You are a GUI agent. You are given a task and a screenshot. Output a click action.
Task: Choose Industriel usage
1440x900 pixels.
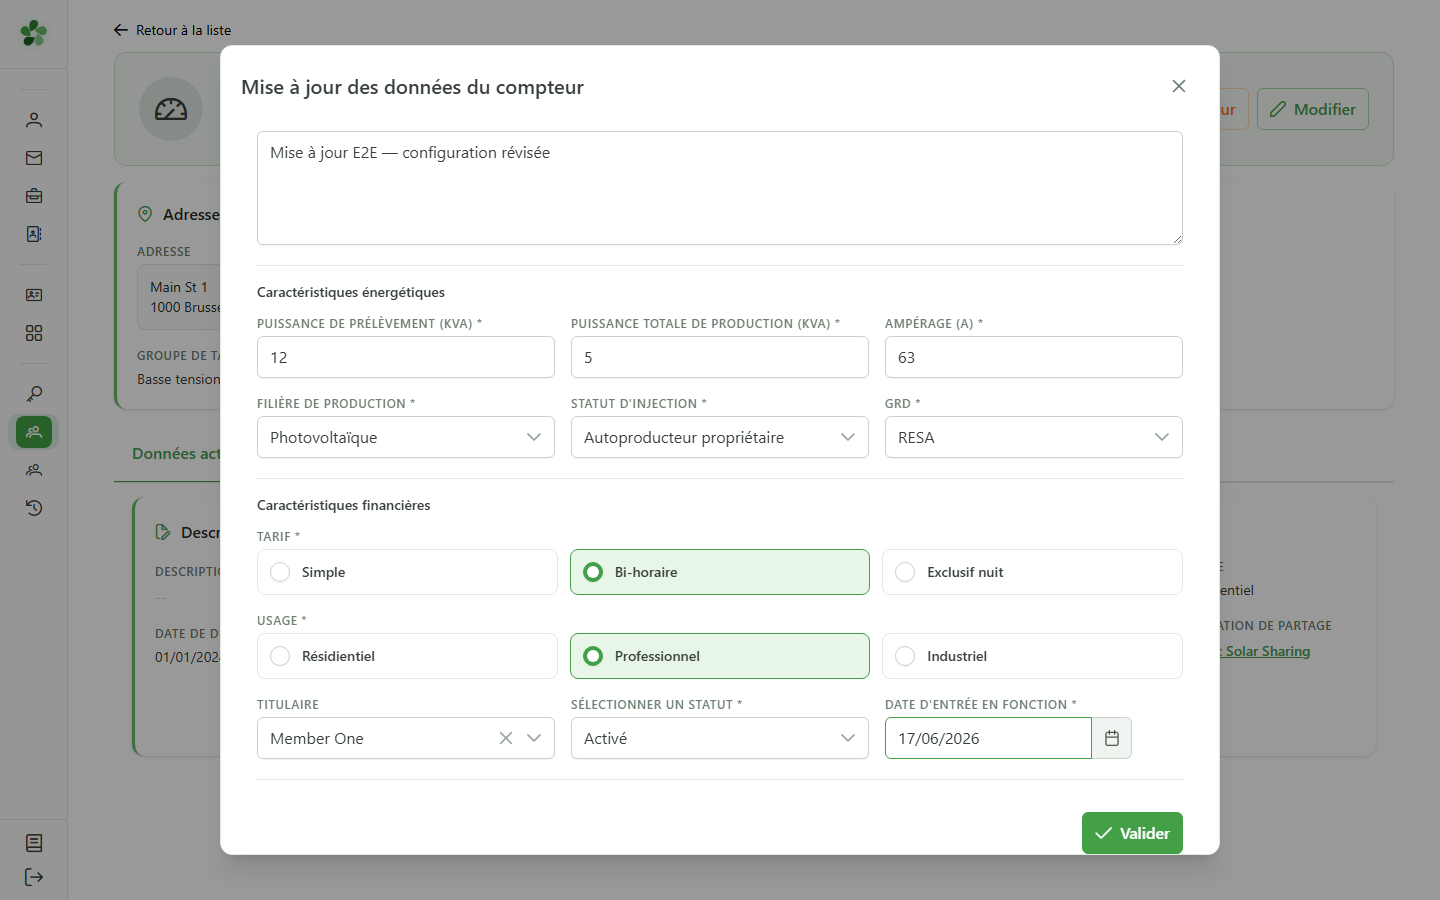[1032, 656]
